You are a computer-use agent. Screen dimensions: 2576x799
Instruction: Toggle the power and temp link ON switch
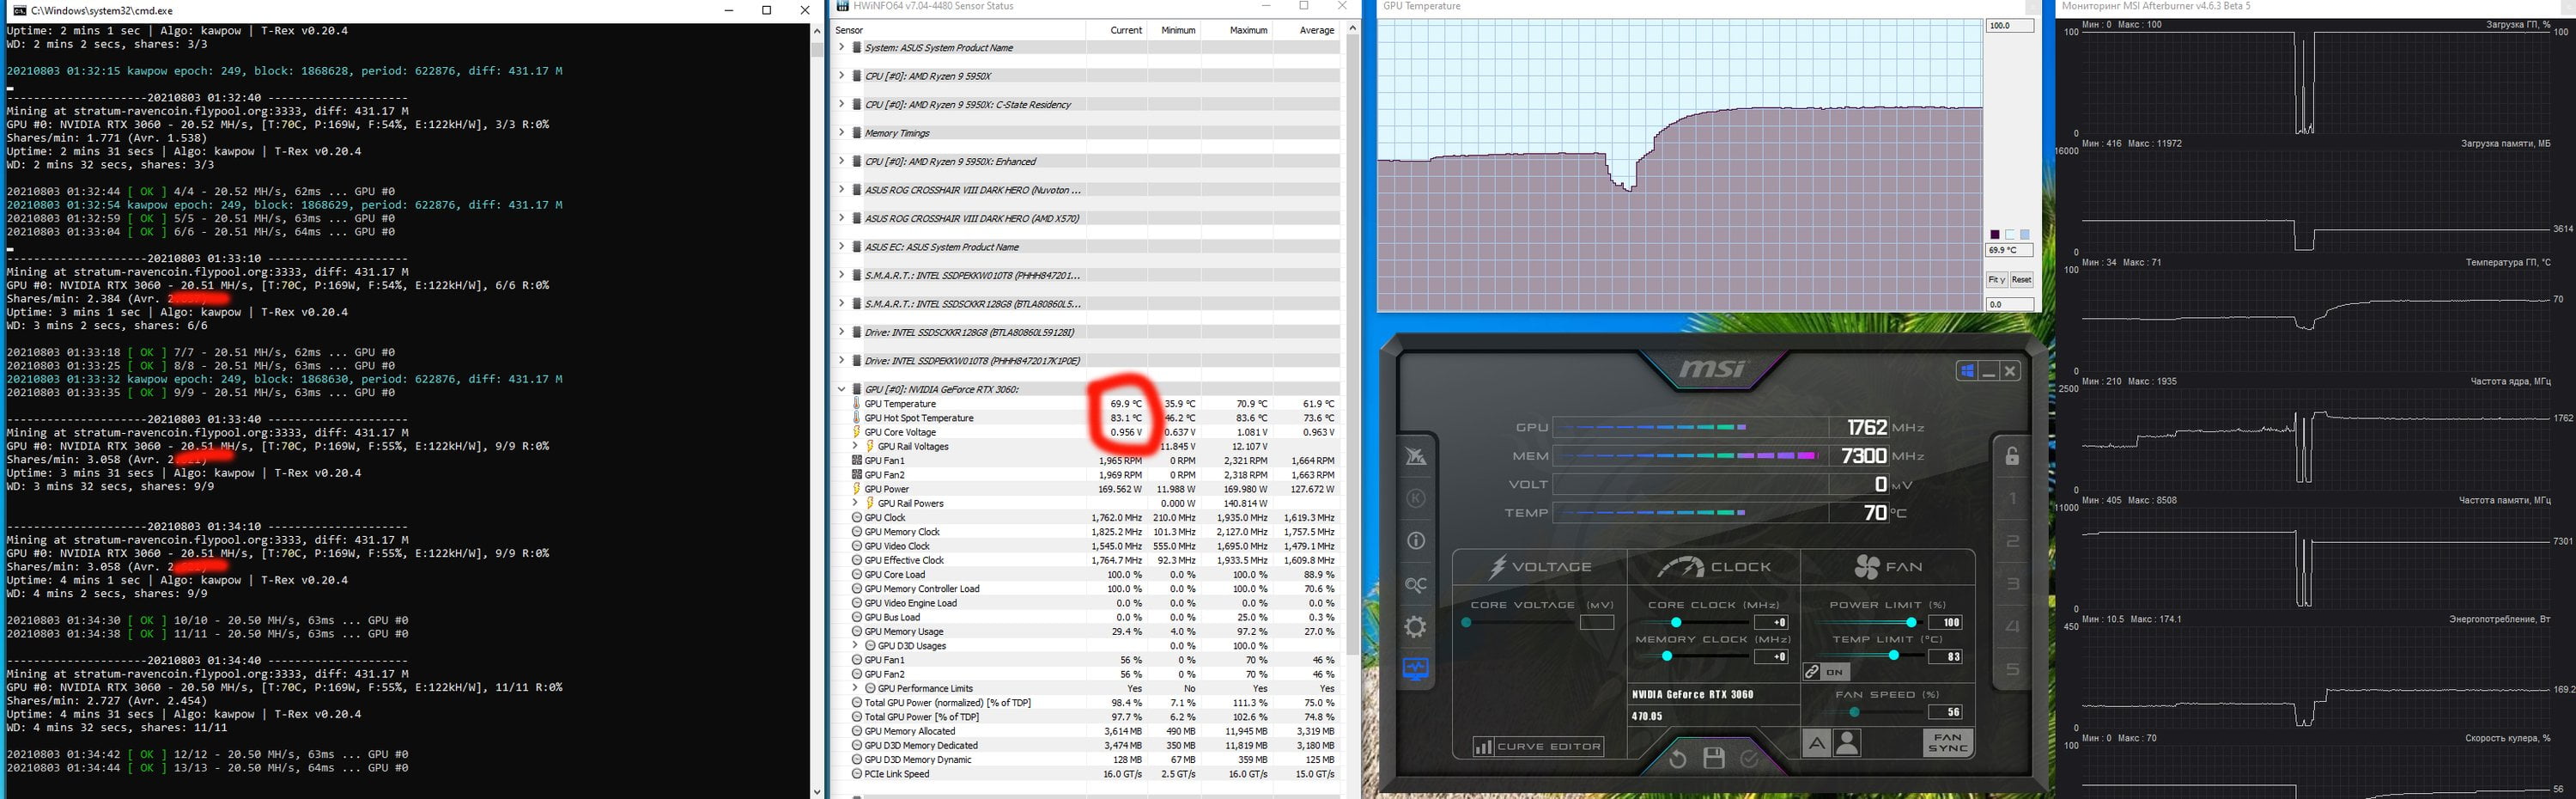pyautogui.click(x=1826, y=672)
